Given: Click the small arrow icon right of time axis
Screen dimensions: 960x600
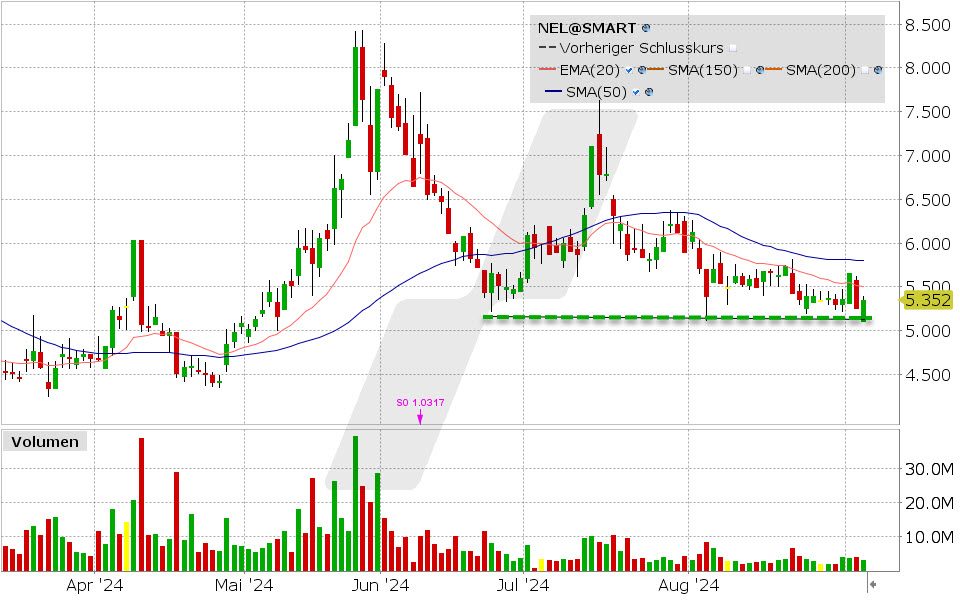Looking at the screenshot, I should click(x=873, y=584).
